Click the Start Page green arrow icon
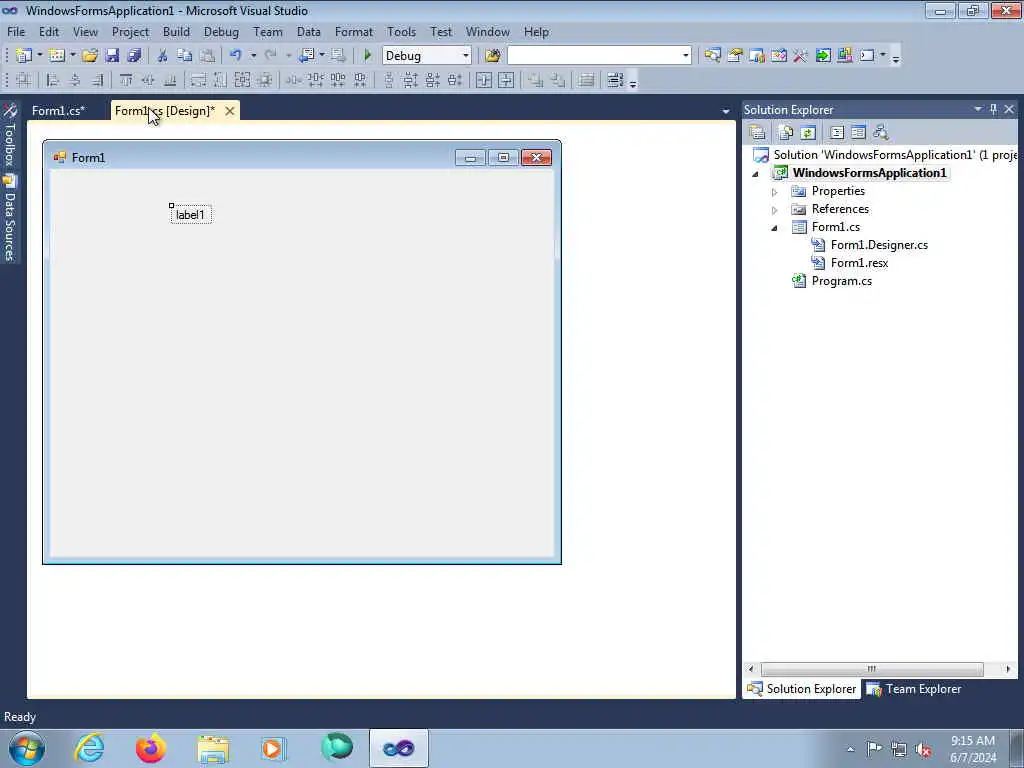This screenshot has width=1024, height=768. [x=823, y=56]
